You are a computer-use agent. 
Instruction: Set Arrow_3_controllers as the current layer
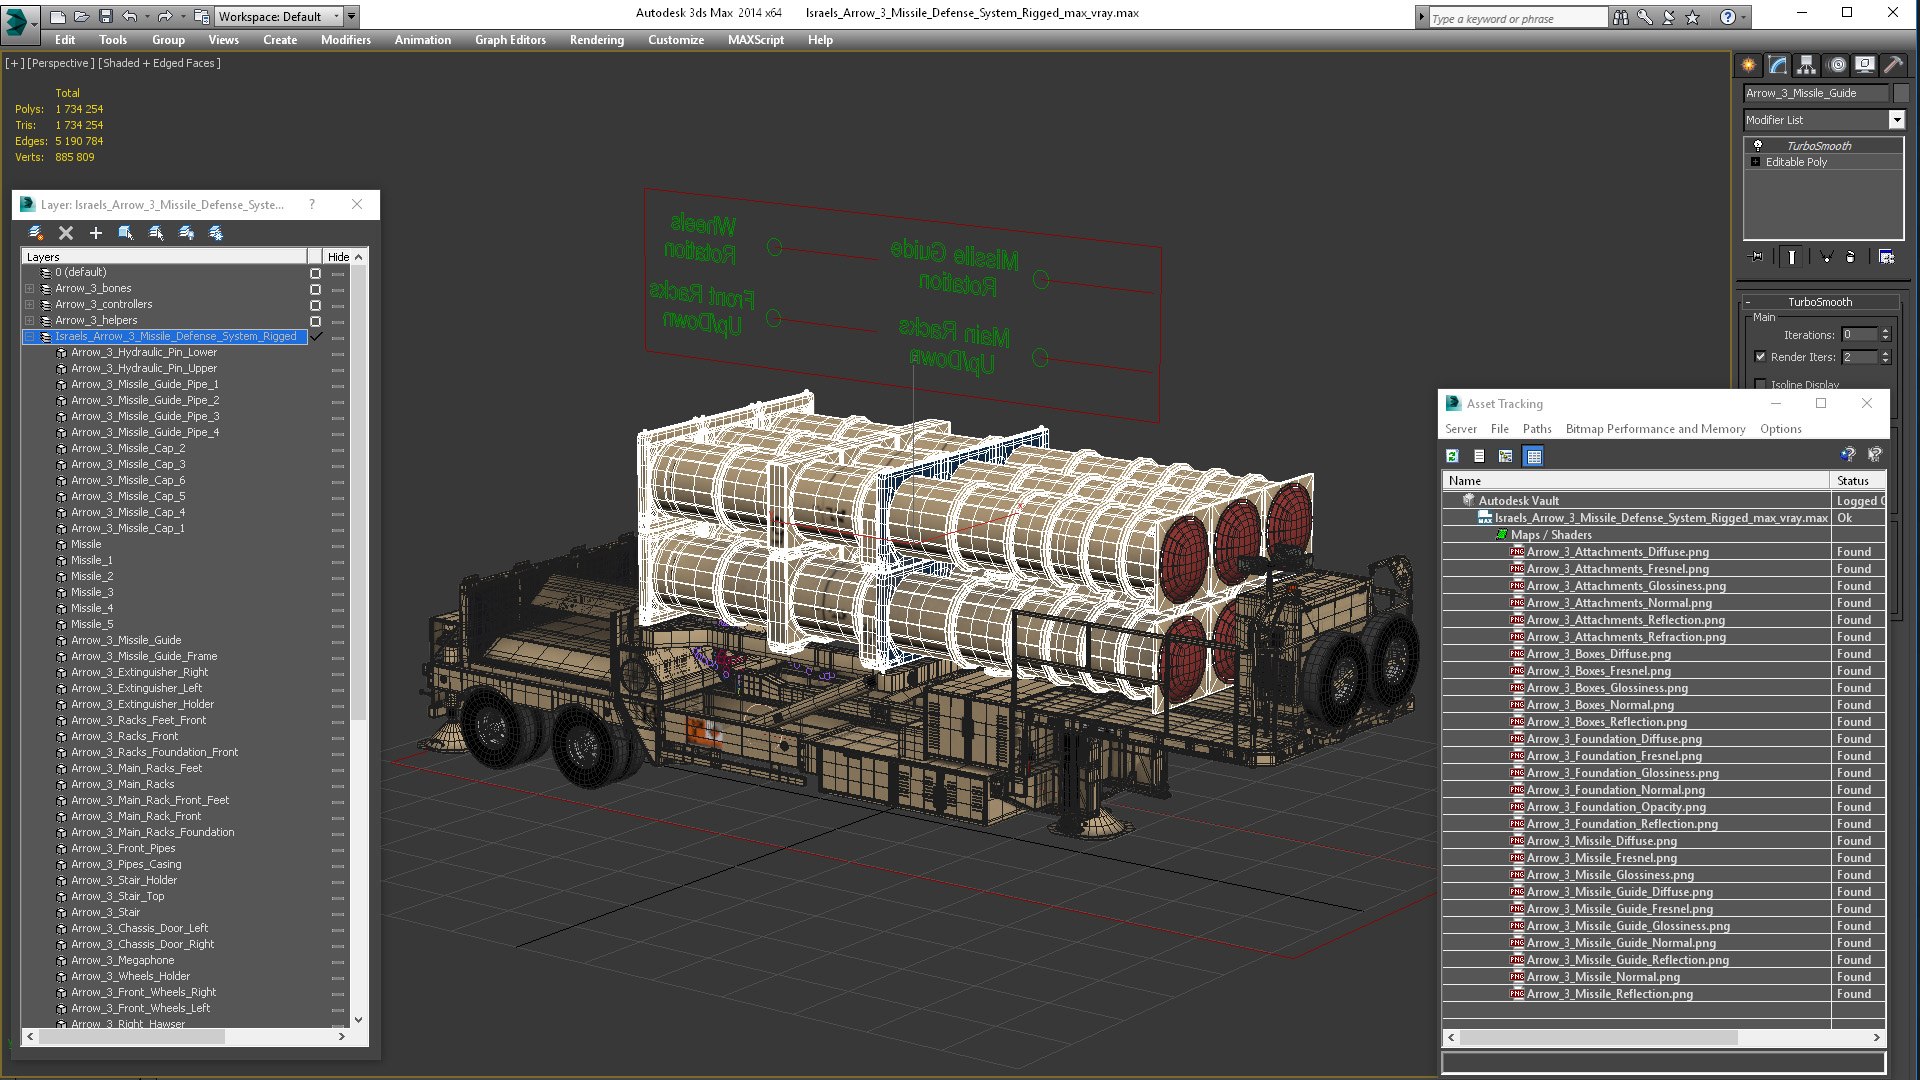point(315,305)
